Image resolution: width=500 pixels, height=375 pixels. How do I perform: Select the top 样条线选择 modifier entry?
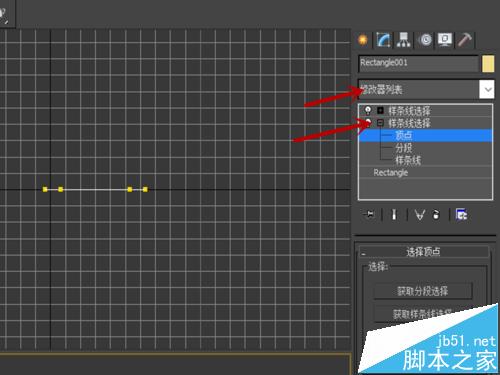[x=409, y=111]
